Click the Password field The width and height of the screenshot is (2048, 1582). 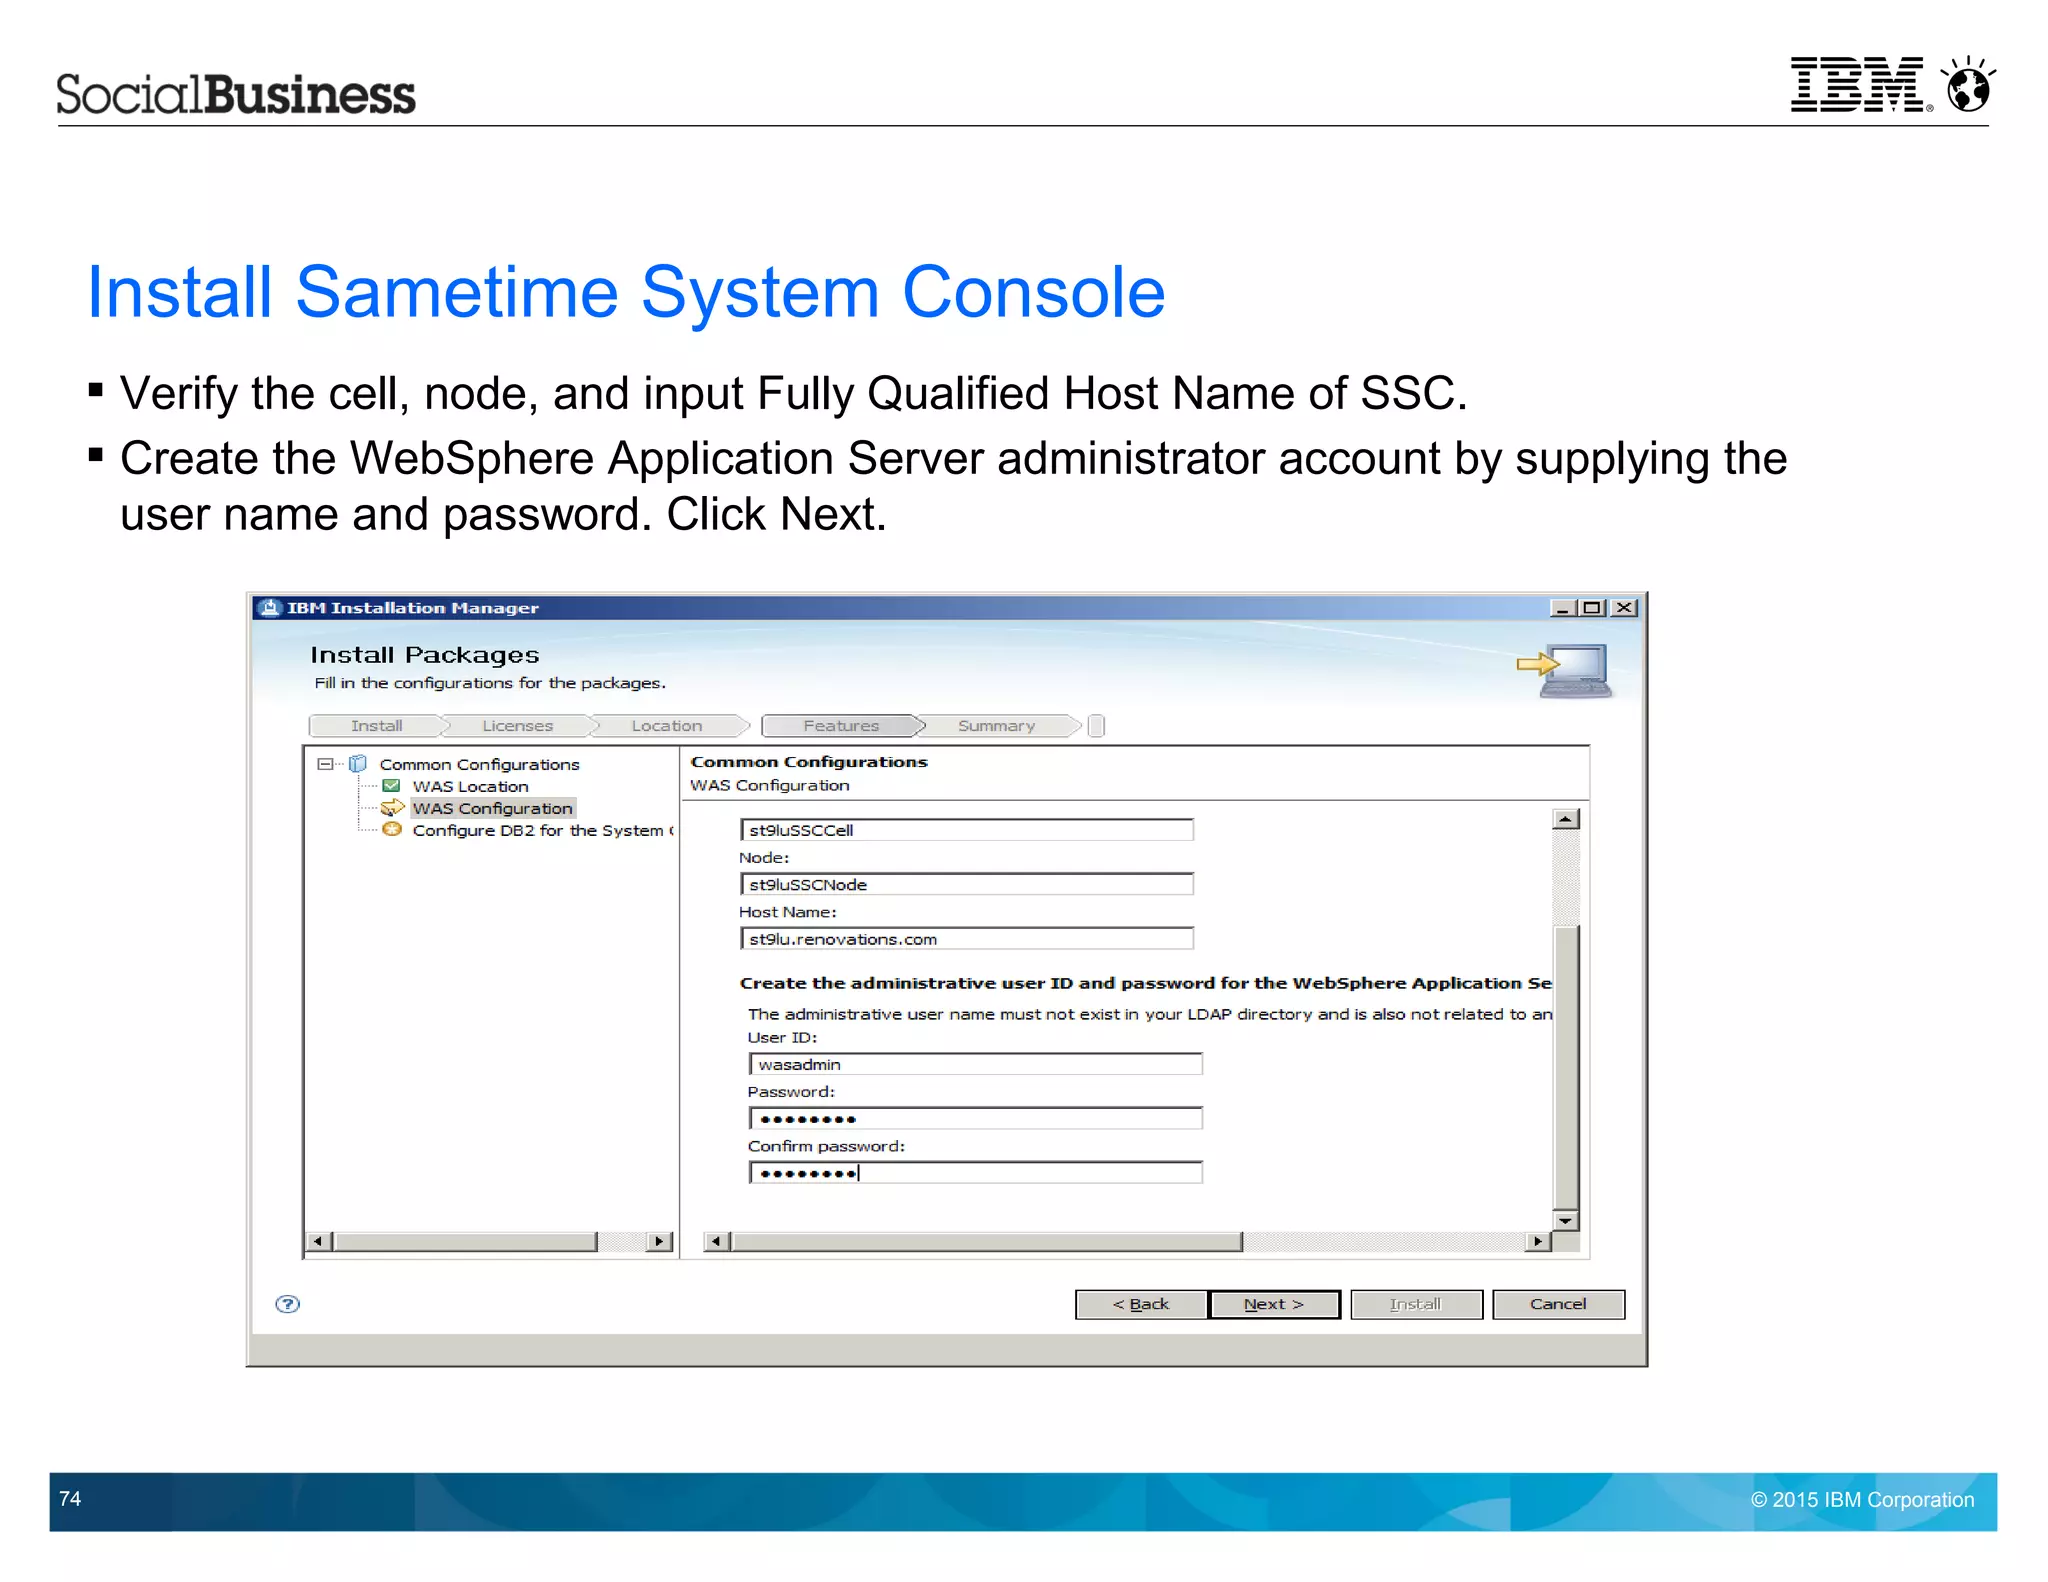[975, 1118]
